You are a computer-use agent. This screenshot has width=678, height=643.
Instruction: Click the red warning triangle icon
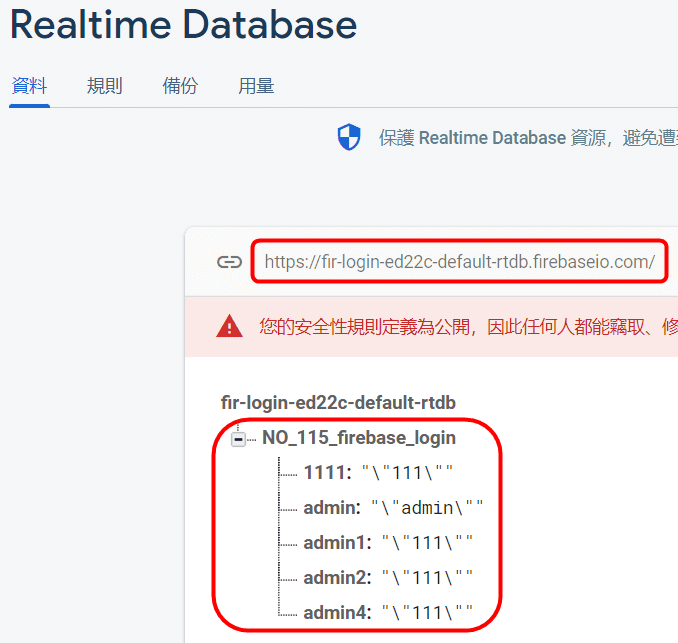tap(229, 326)
